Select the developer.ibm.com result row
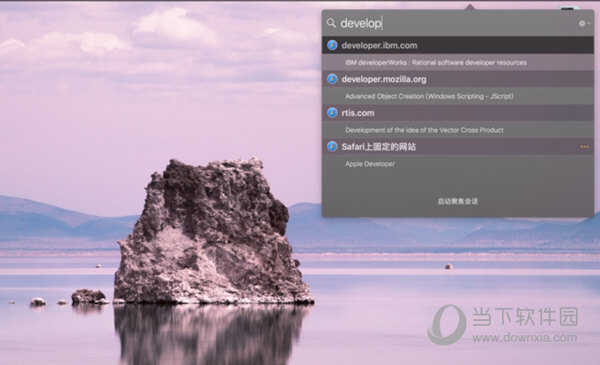Screen dimensions: 600x365 pos(458,45)
